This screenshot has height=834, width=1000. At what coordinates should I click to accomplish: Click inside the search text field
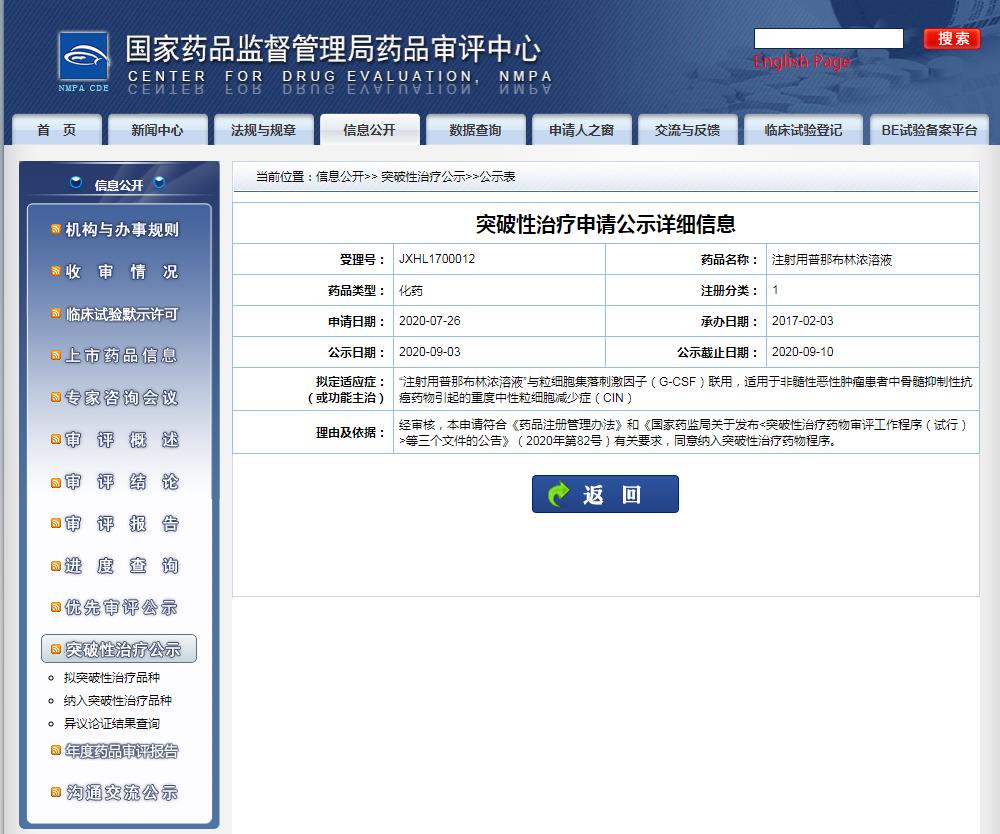tap(828, 39)
